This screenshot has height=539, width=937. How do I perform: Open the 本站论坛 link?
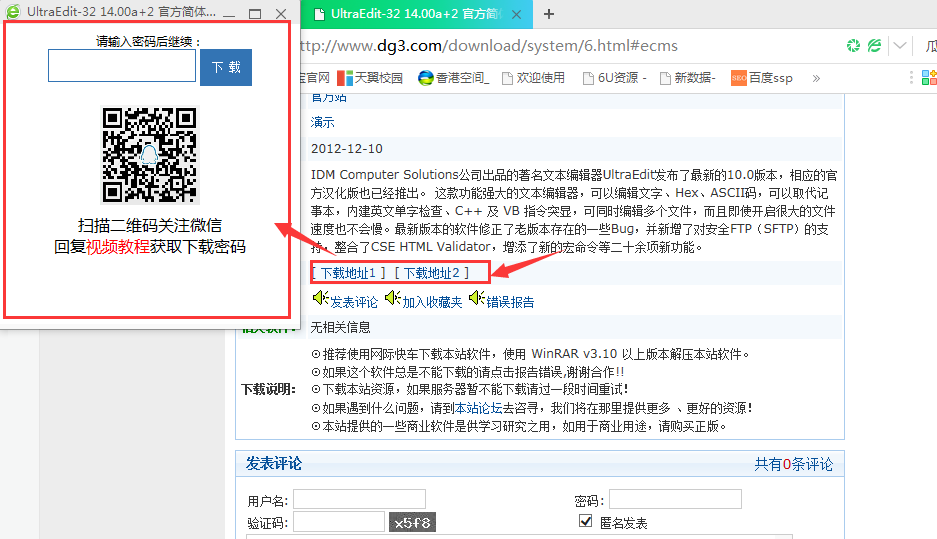pos(478,408)
